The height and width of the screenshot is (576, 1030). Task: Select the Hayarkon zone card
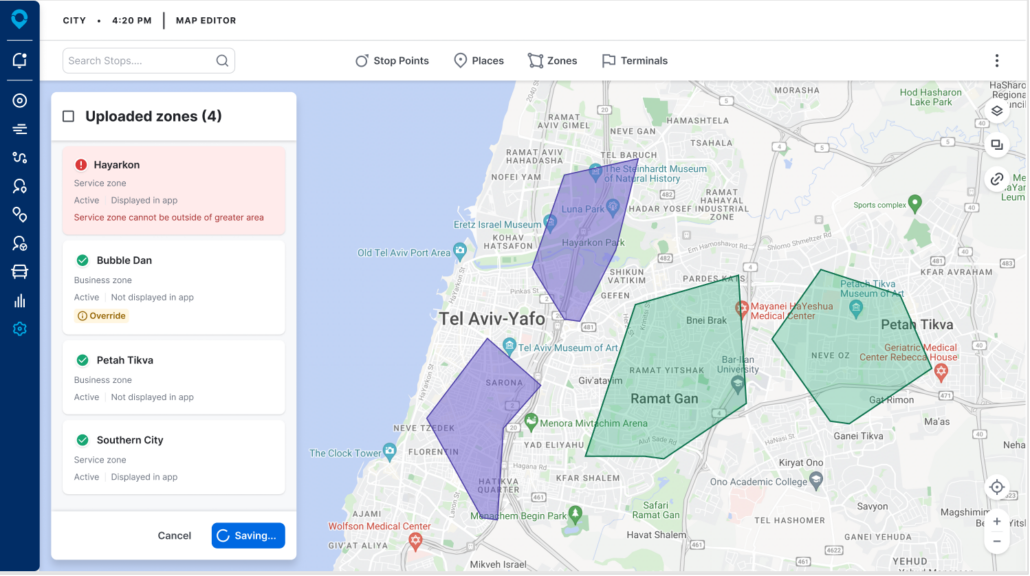click(174, 190)
